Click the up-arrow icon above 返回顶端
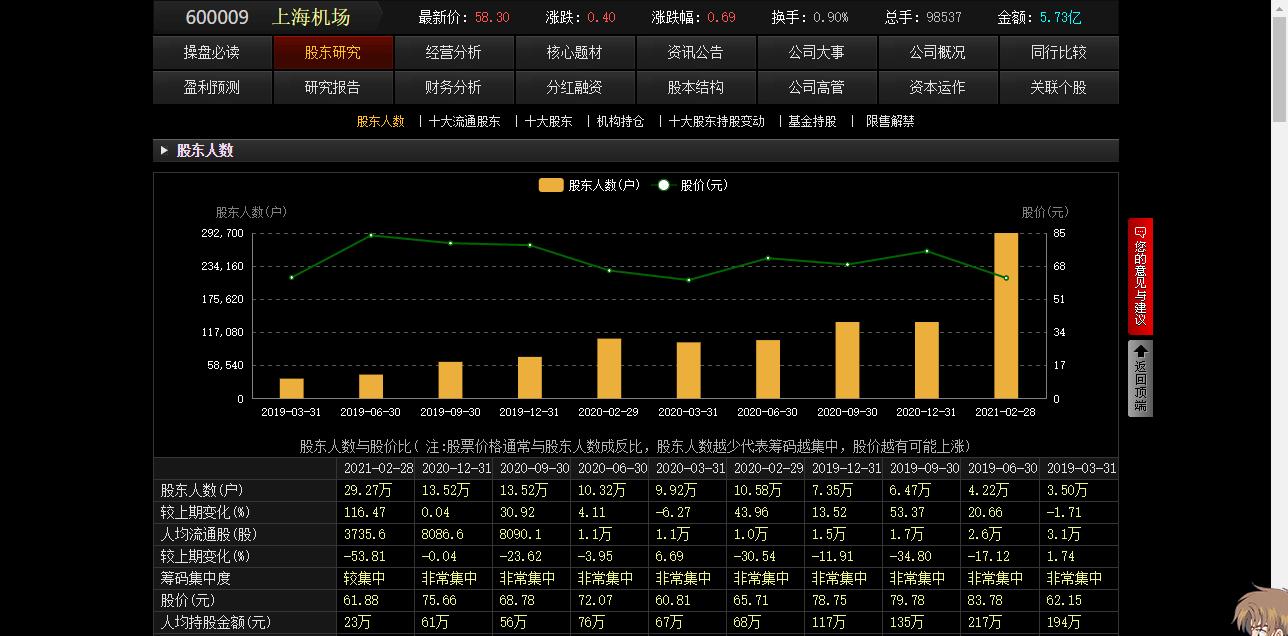The height and width of the screenshot is (636, 1288). pos(1140,351)
